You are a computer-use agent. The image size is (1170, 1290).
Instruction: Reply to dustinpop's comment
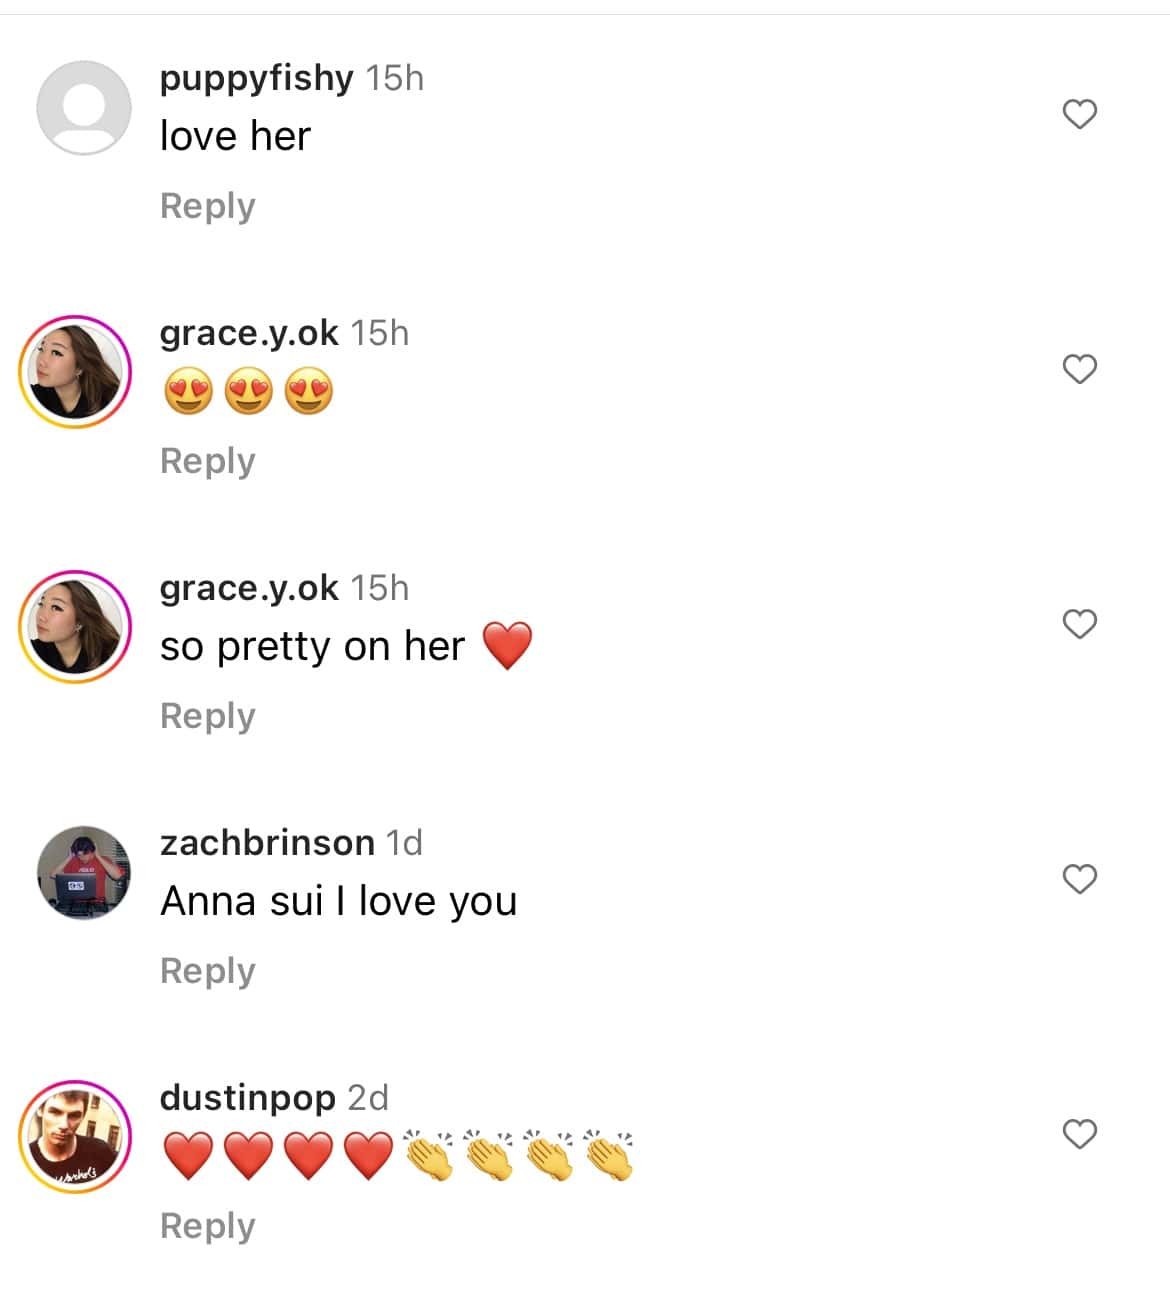click(208, 1226)
